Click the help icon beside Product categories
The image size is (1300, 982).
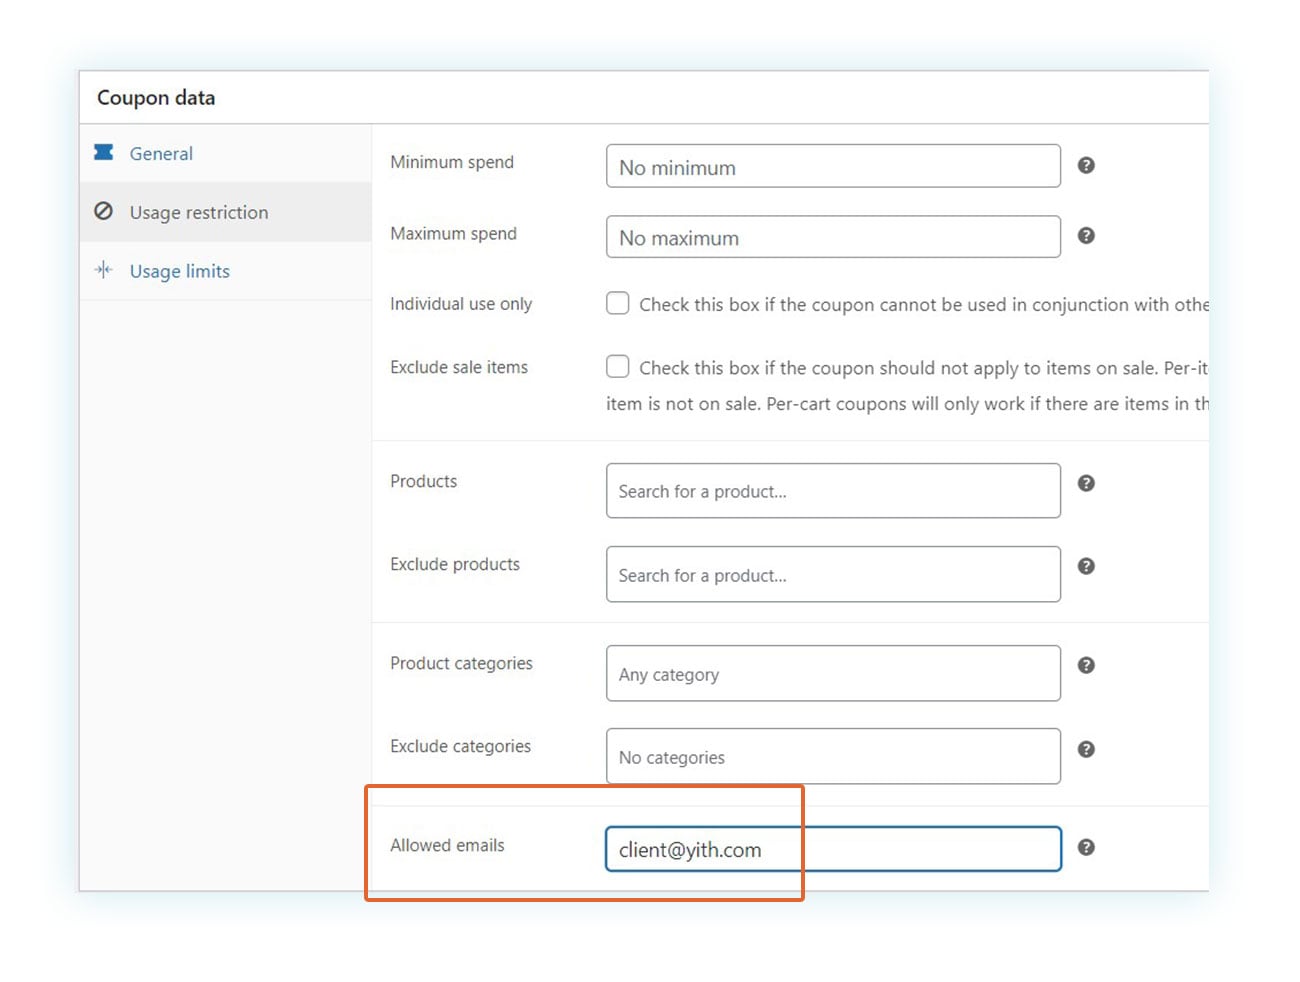(1086, 665)
